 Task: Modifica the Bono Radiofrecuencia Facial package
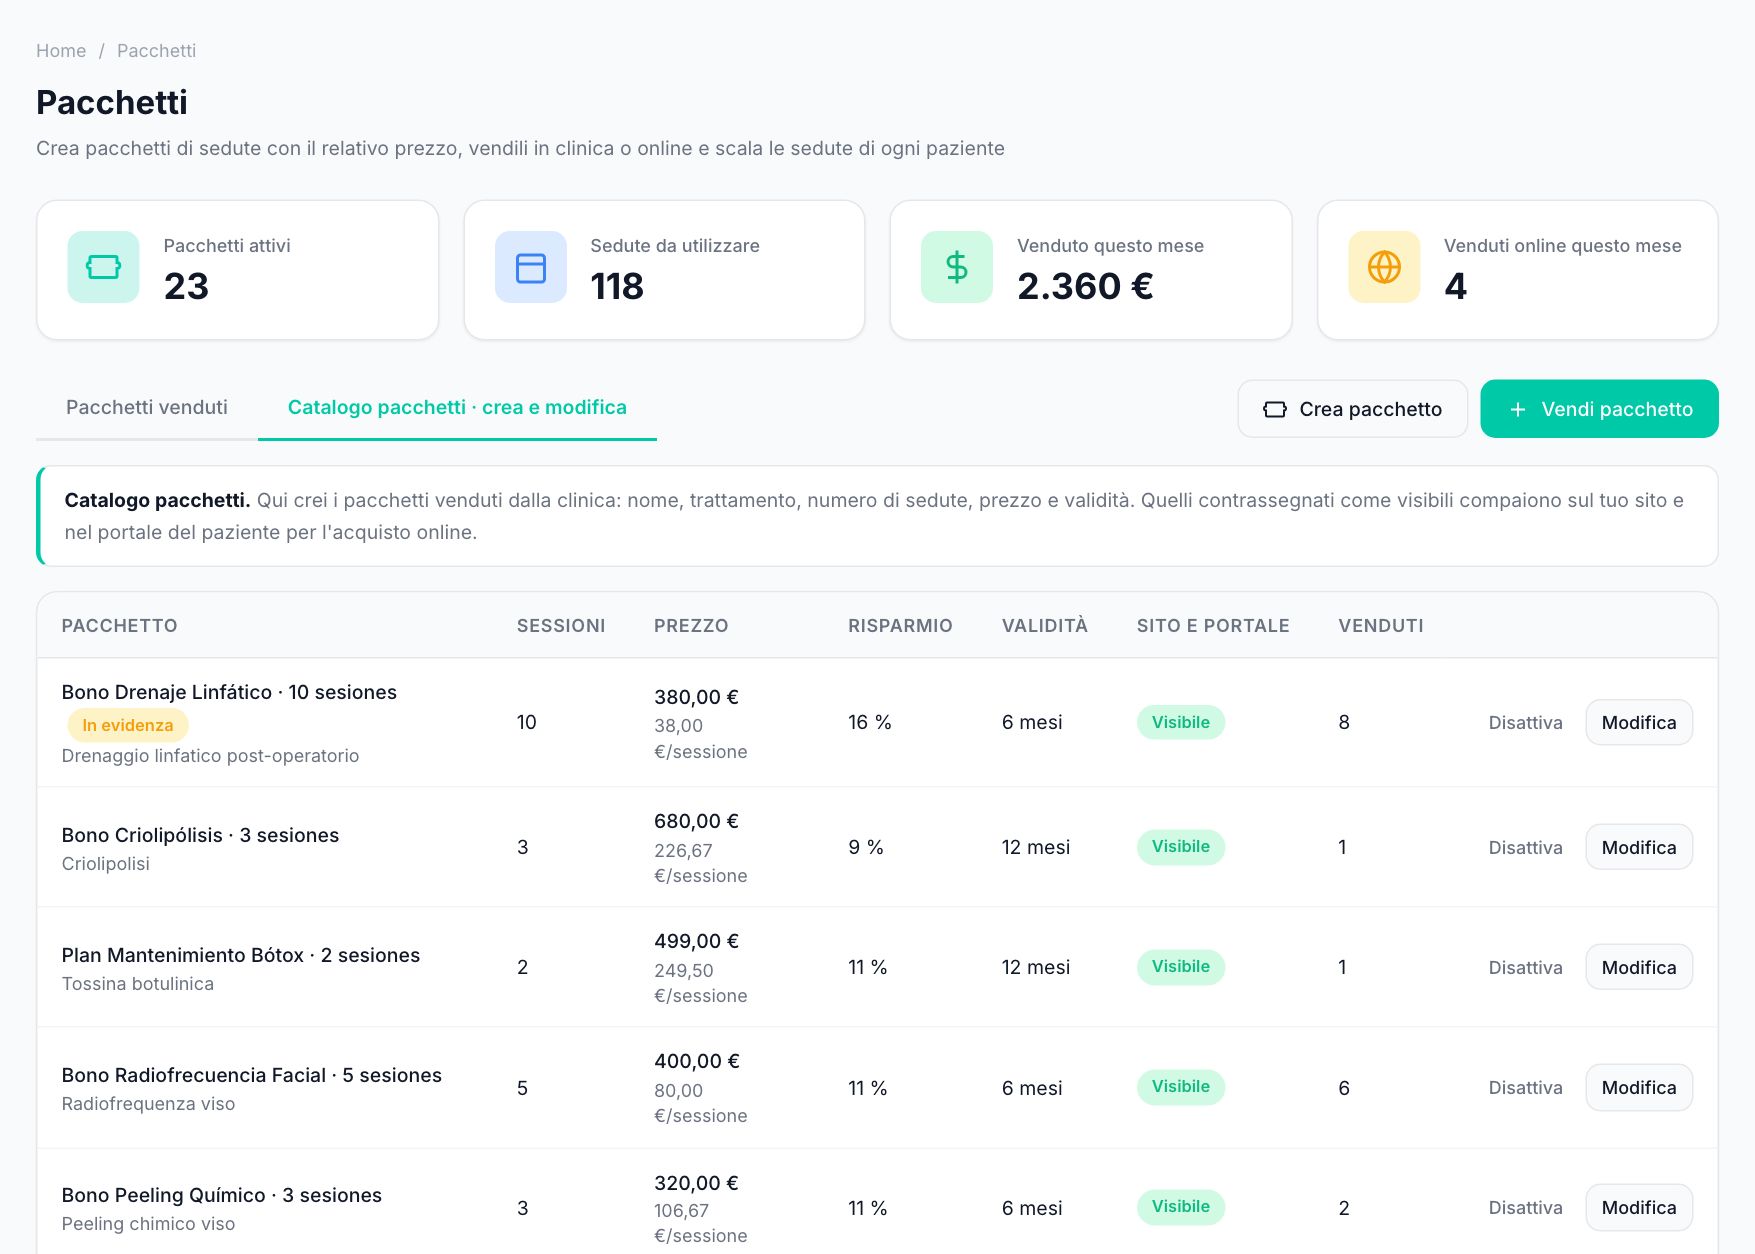pos(1639,1087)
